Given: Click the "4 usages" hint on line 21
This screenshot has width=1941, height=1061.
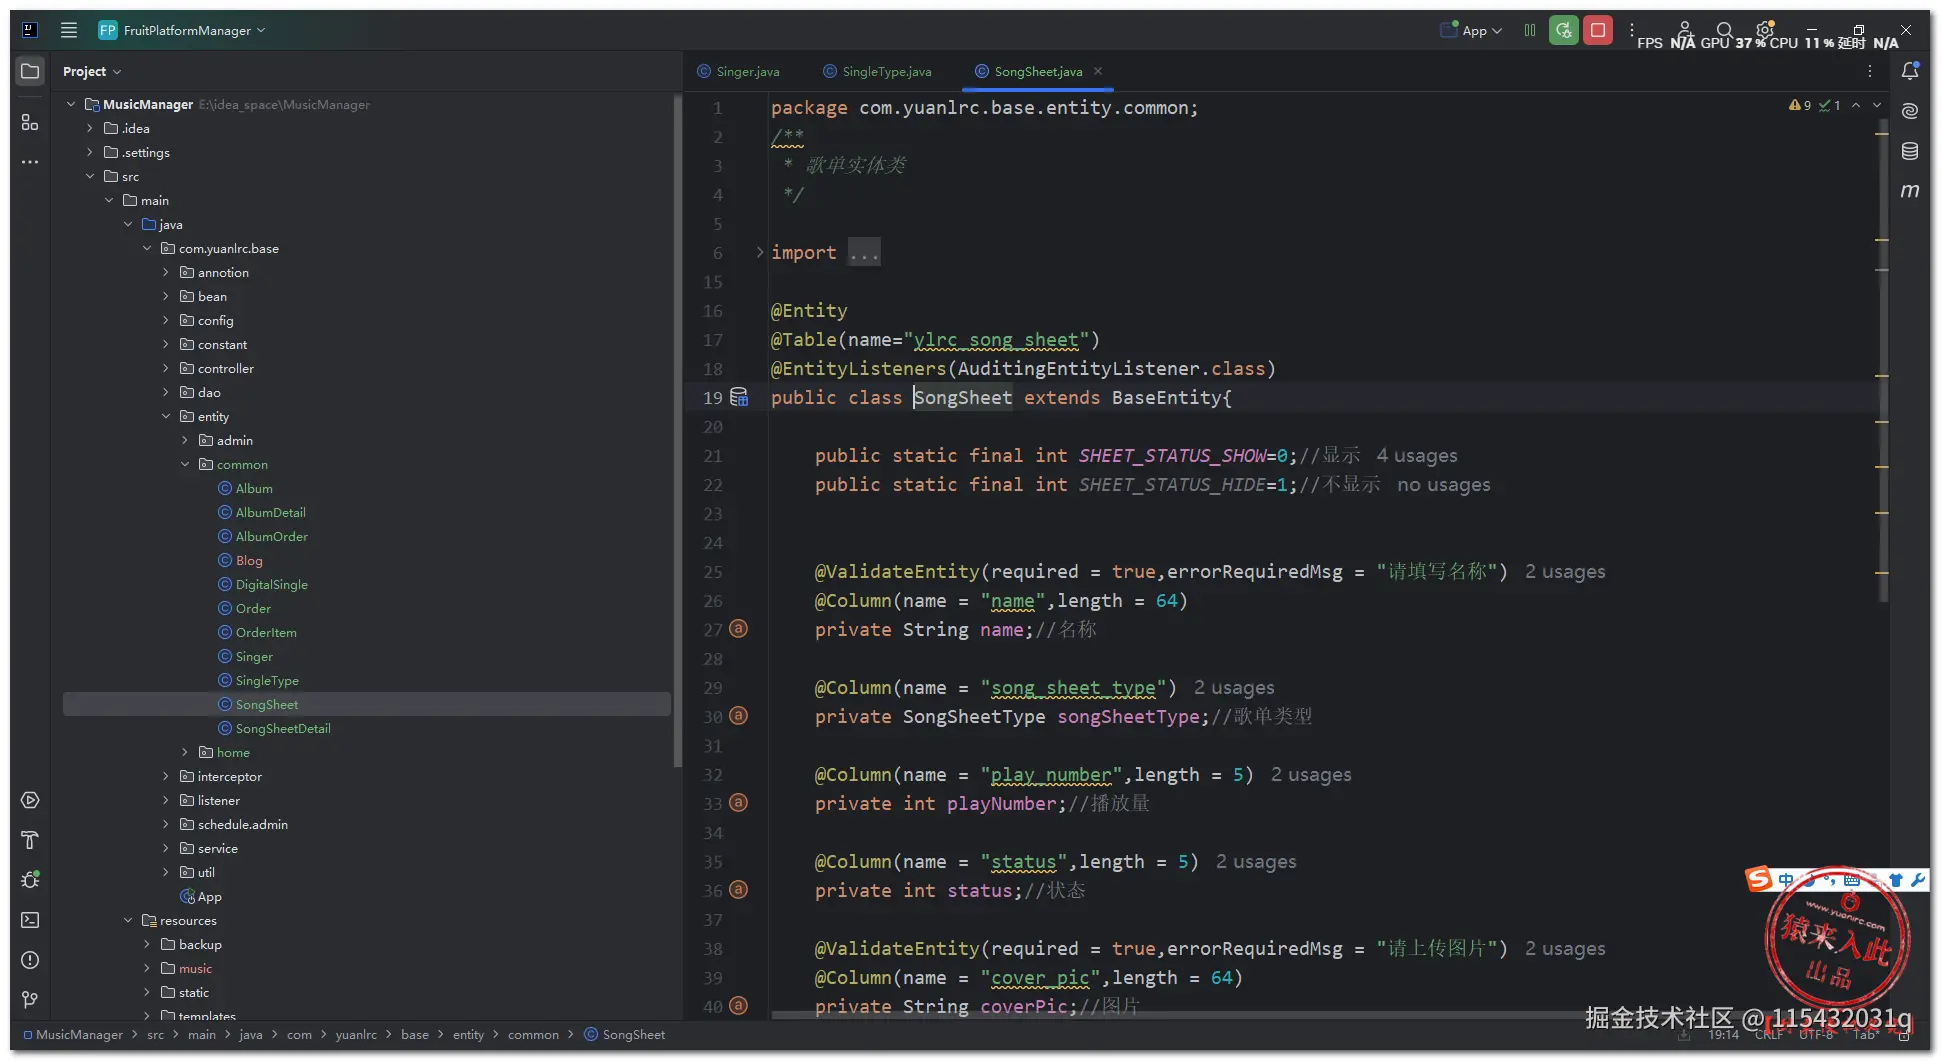Looking at the screenshot, I should coord(1417,456).
